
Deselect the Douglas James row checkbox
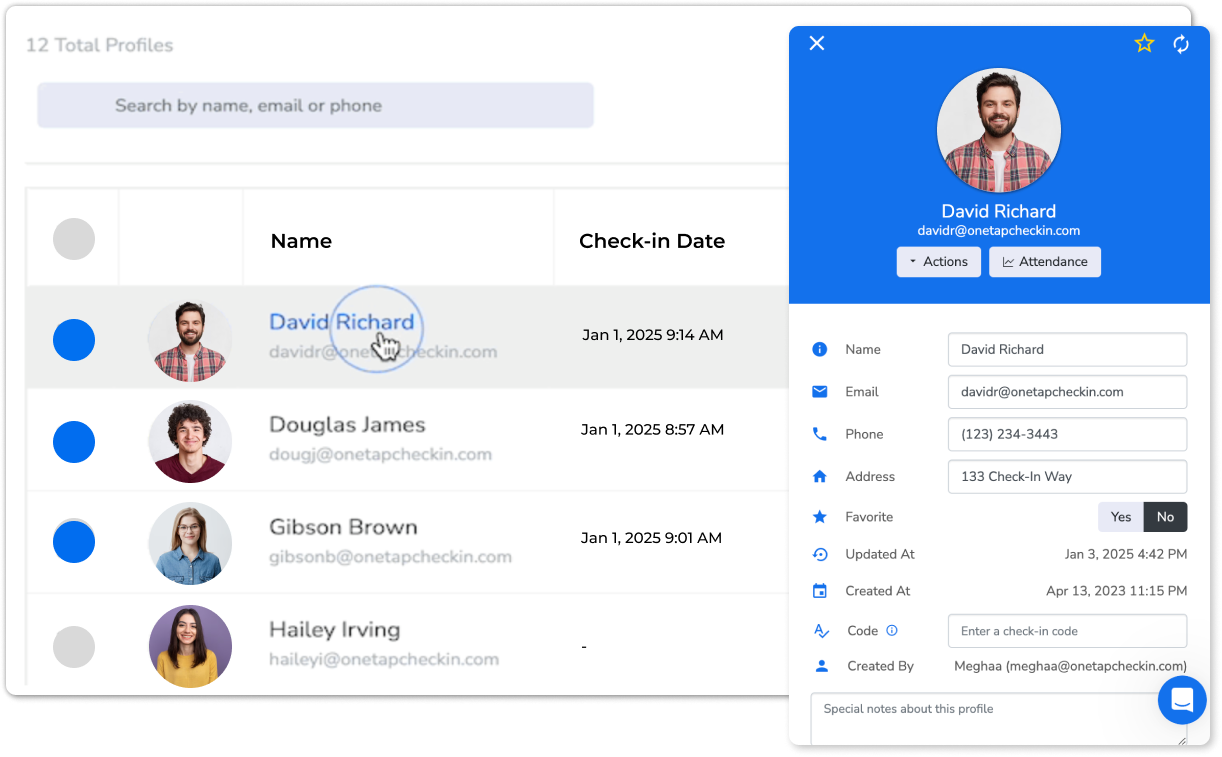click(74, 441)
